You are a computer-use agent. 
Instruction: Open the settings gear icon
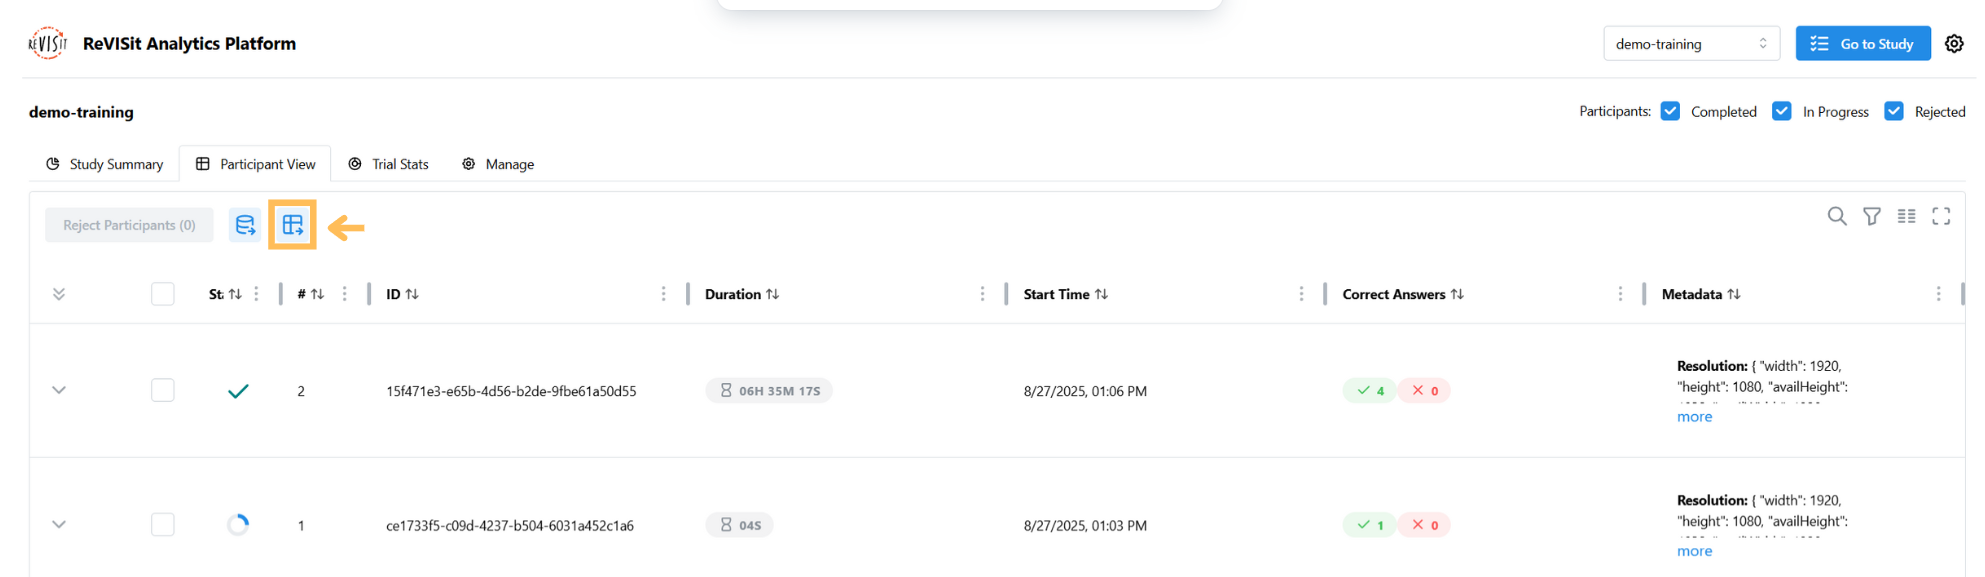pos(1954,44)
